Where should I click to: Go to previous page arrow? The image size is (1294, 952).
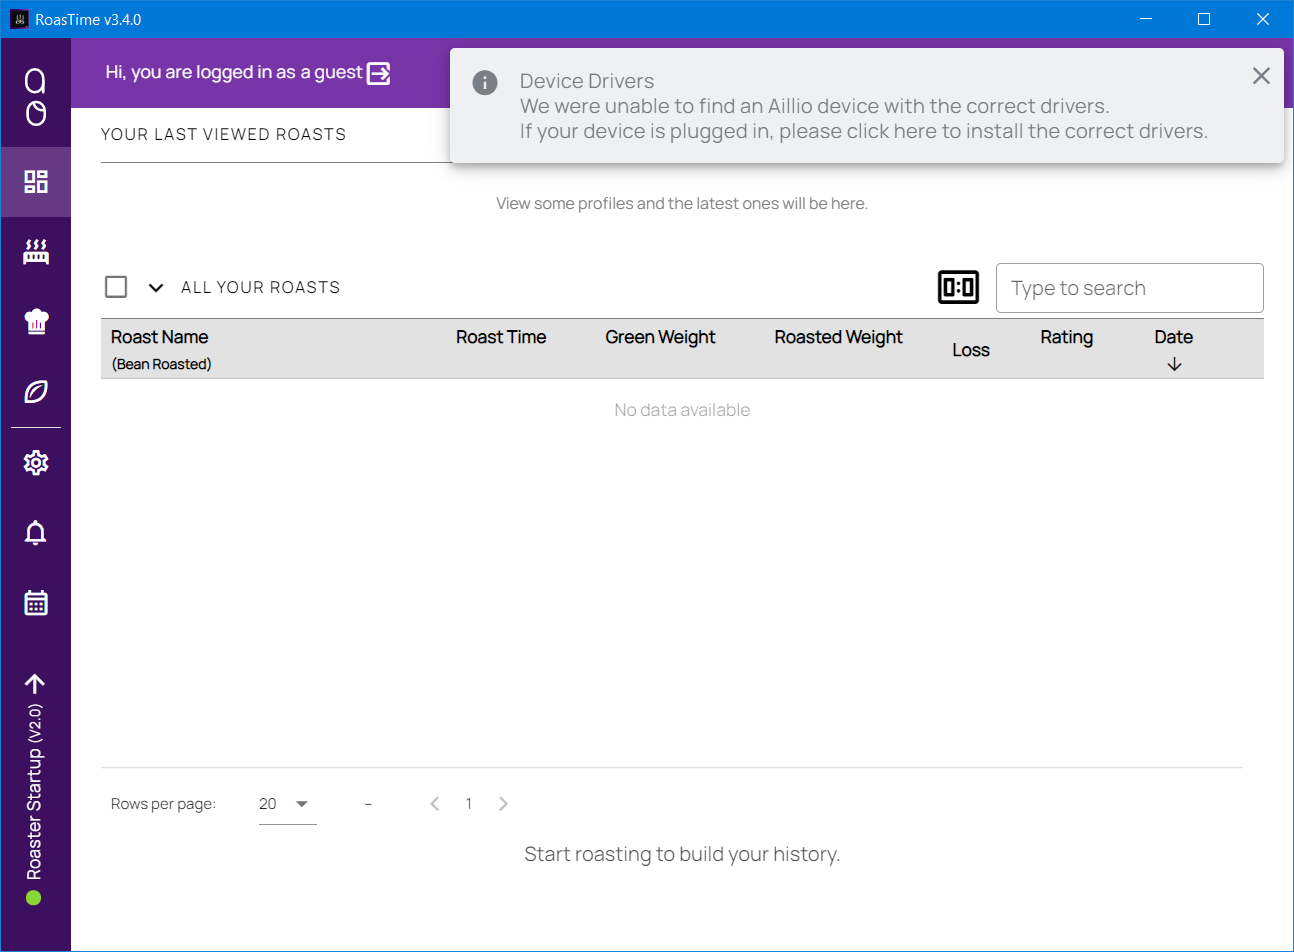[435, 804]
